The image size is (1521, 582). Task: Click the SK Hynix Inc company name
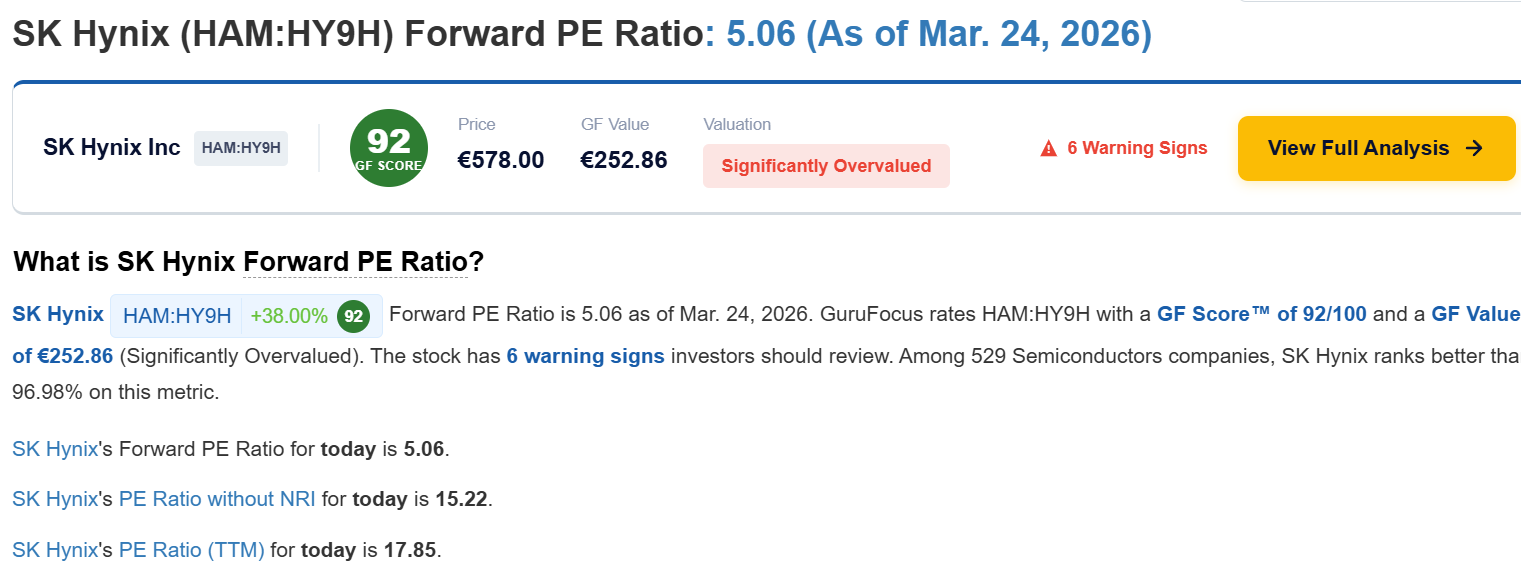(112, 148)
